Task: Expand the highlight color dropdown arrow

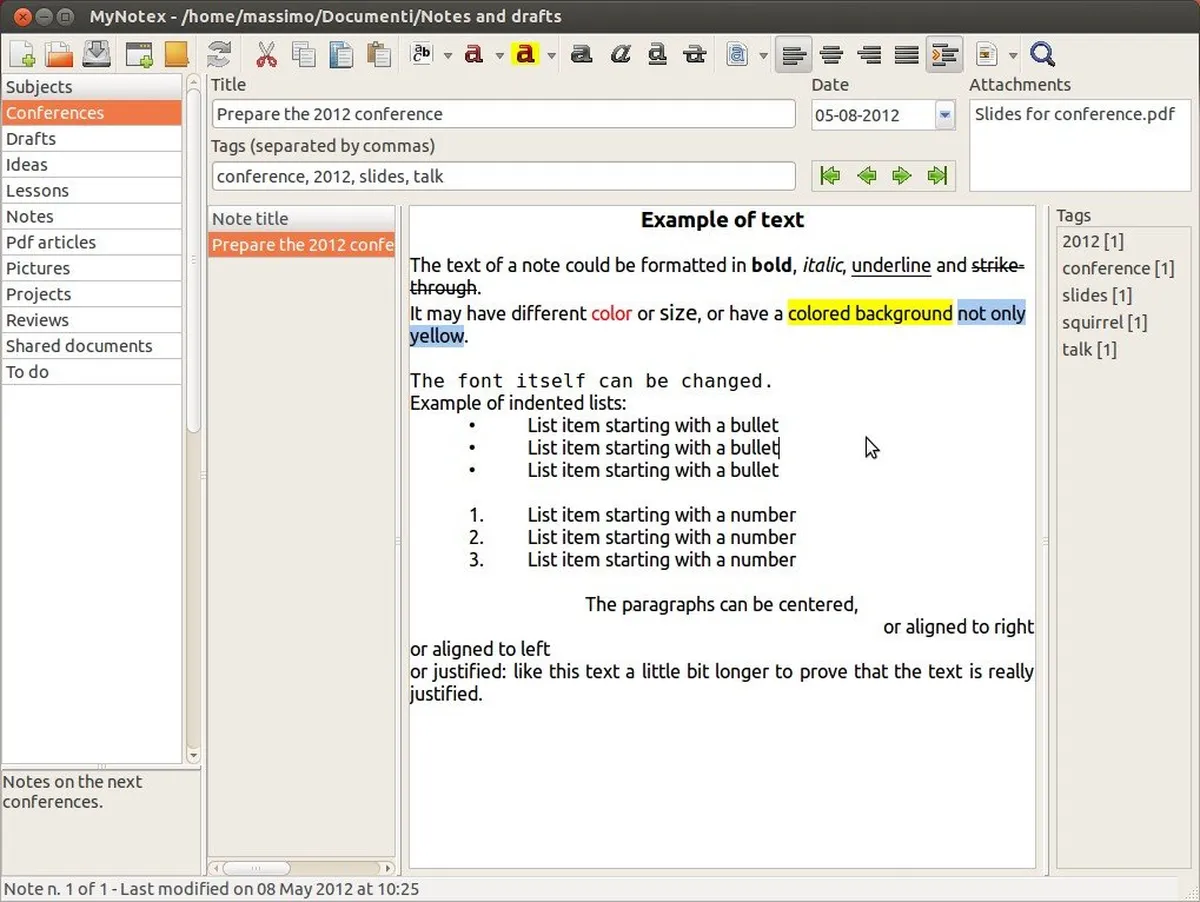Action: (x=550, y=55)
